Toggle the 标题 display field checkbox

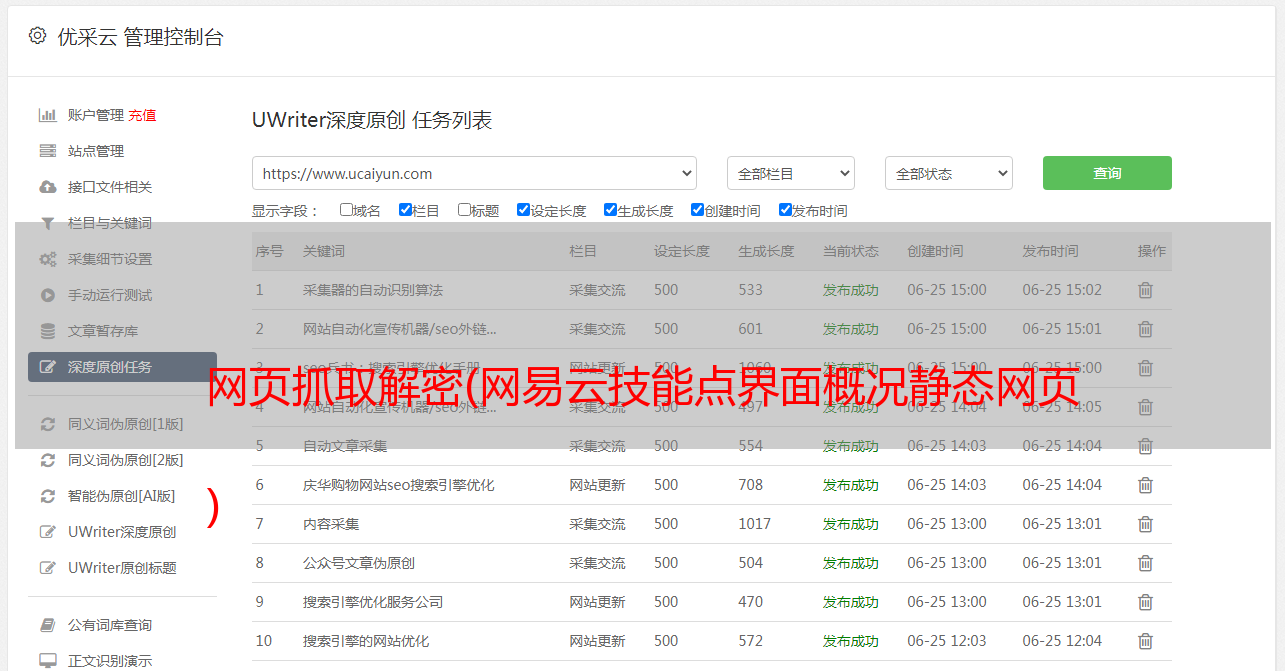tap(464, 210)
